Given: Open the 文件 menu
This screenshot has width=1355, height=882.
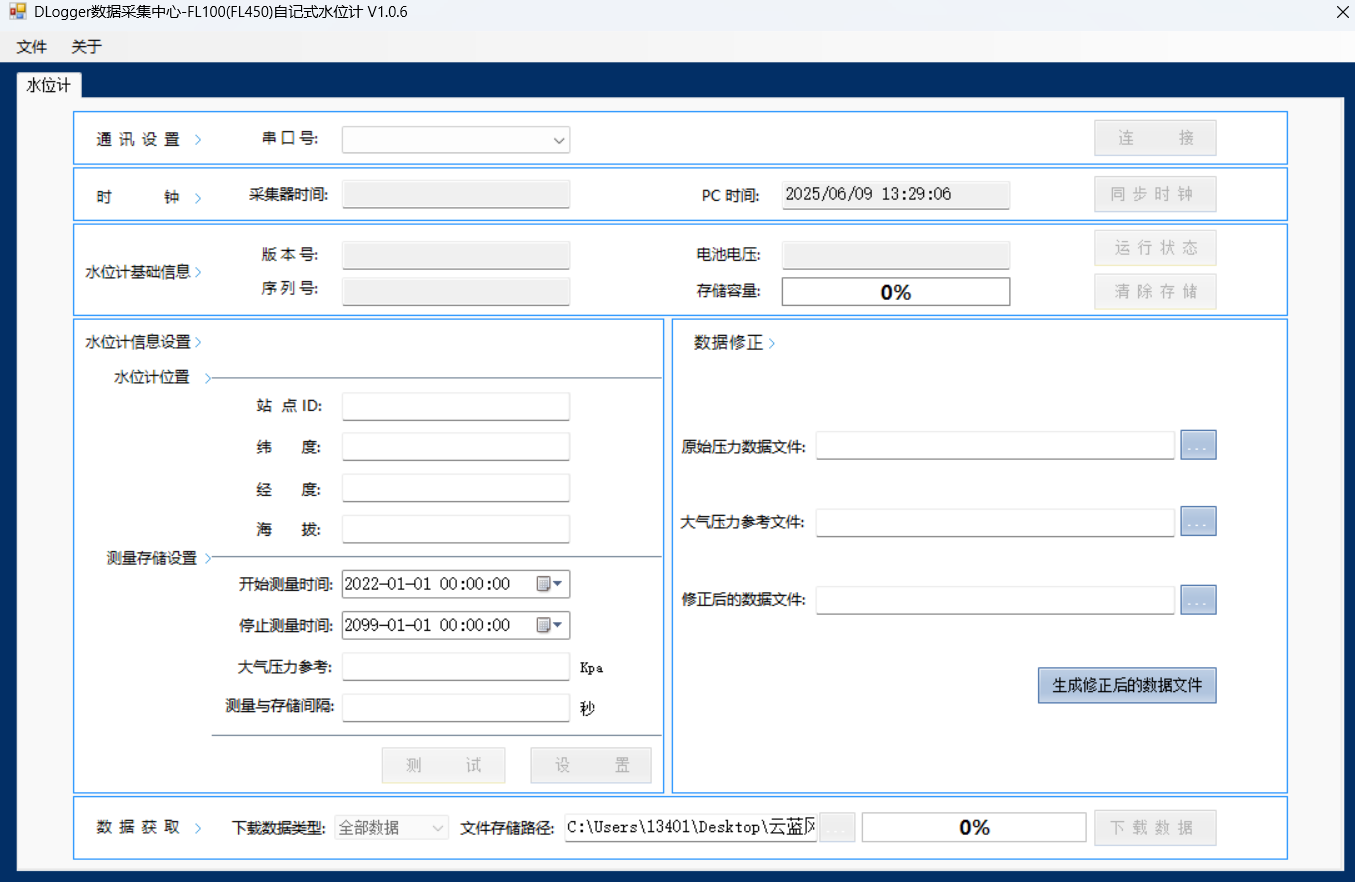Looking at the screenshot, I should click(32, 46).
